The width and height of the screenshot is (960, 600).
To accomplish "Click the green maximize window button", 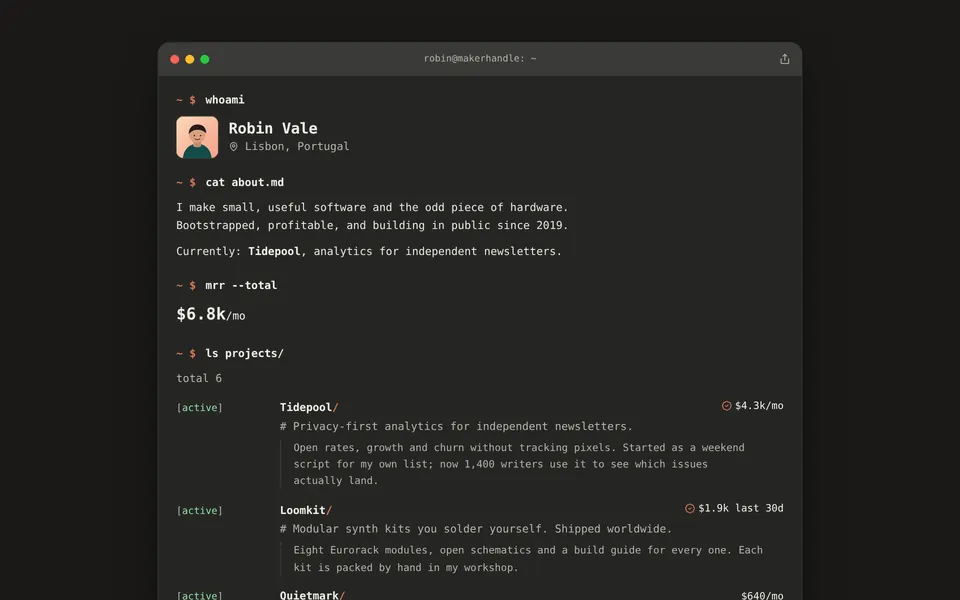I will click(x=205, y=59).
